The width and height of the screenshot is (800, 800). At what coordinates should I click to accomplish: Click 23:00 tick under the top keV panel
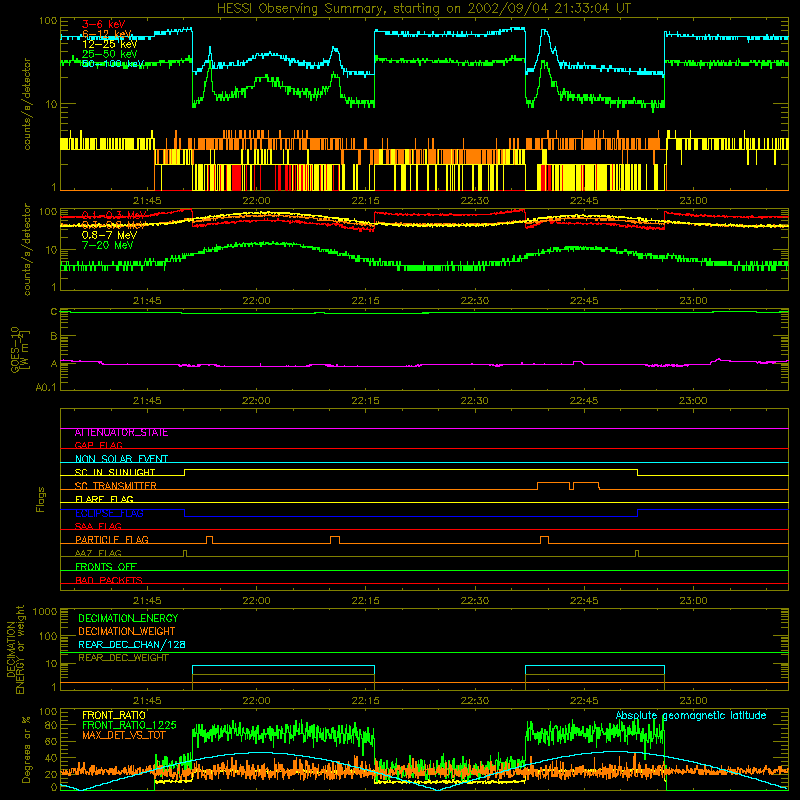(693, 201)
